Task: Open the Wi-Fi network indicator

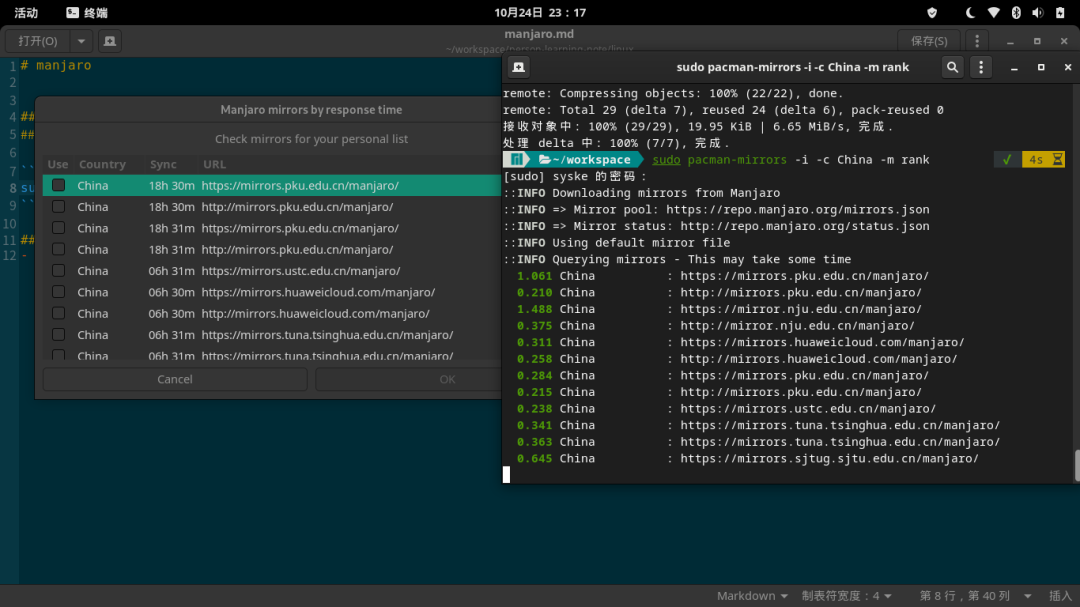Action: click(993, 12)
